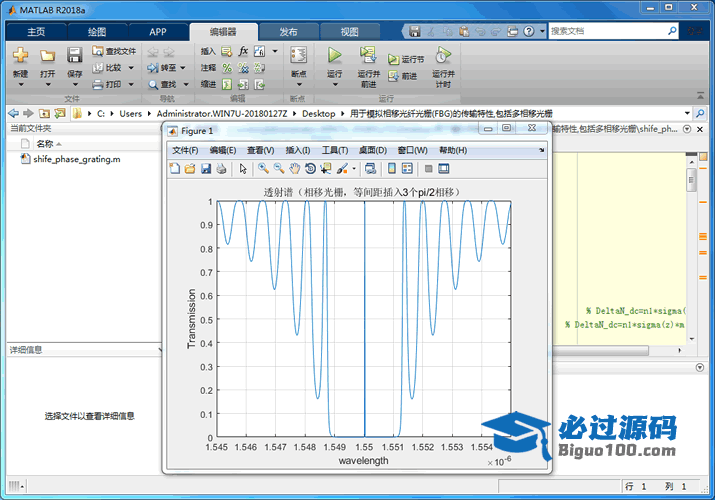This screenshot has height=500, width=715.
Task: Open Figure 1 帮助(H) menu
Action: (453, 150)
